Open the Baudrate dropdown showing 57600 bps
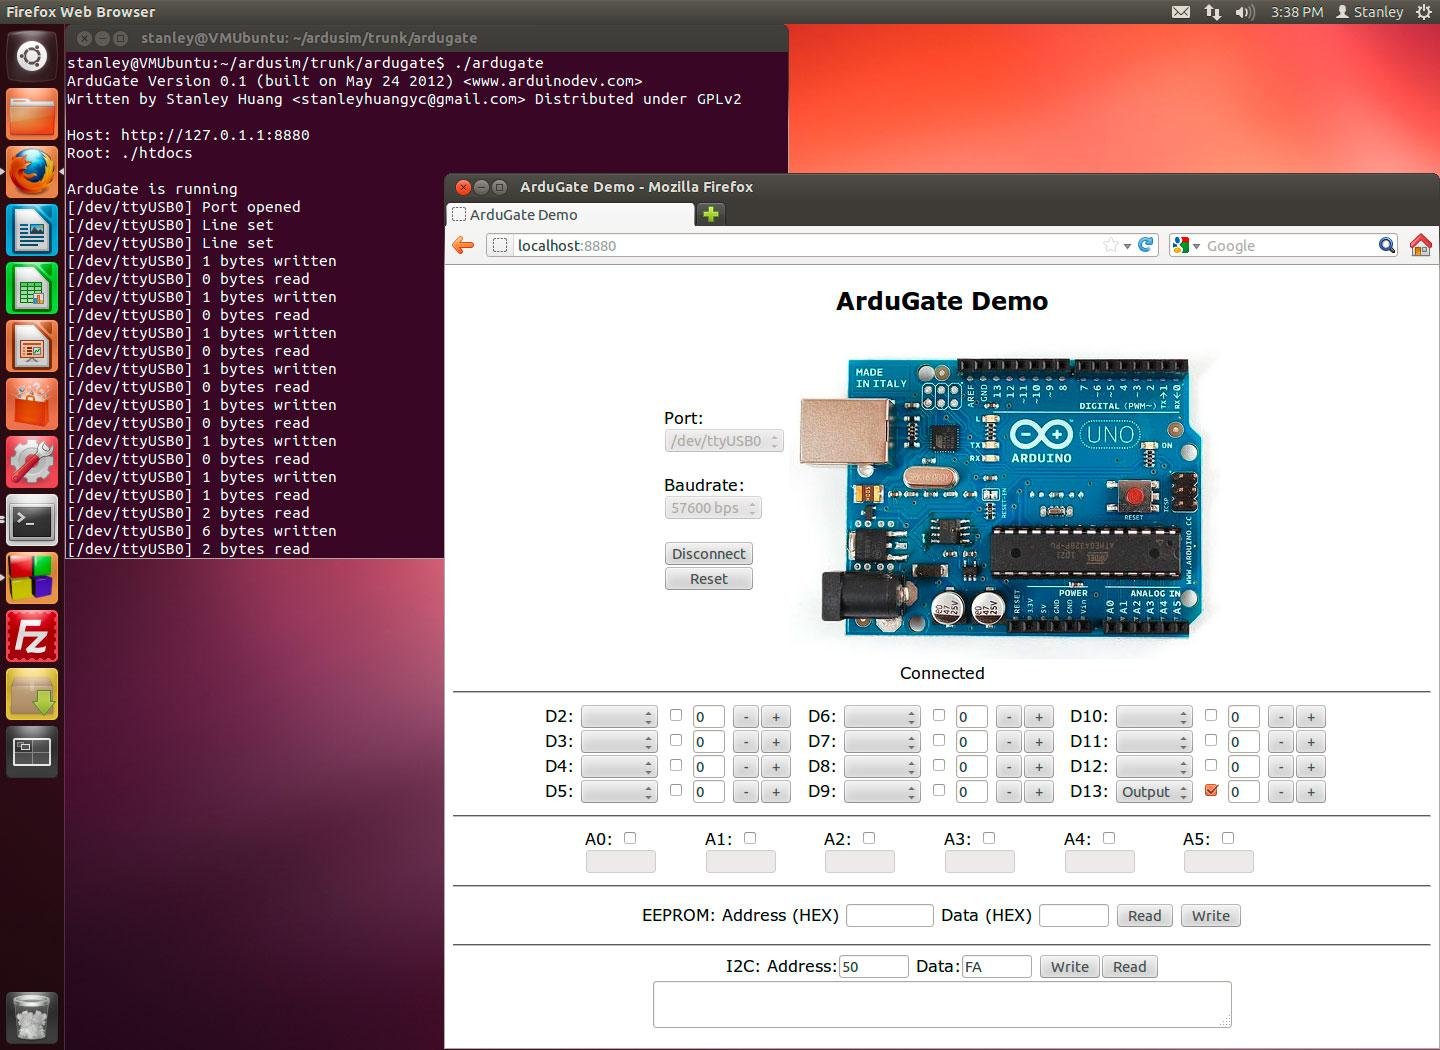Image resolution: width=1440 pixels, height=1050 pixels. [x=713, y=507]
